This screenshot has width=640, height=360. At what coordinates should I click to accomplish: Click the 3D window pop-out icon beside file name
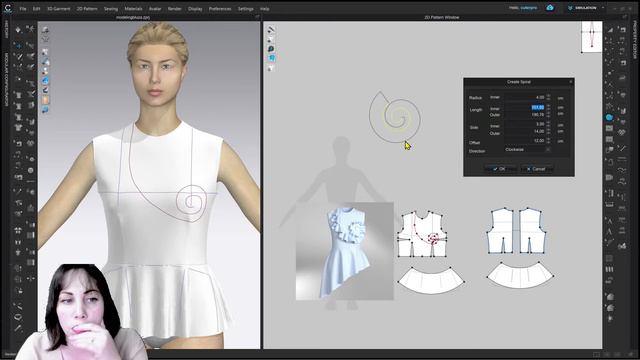click(257, 17)
